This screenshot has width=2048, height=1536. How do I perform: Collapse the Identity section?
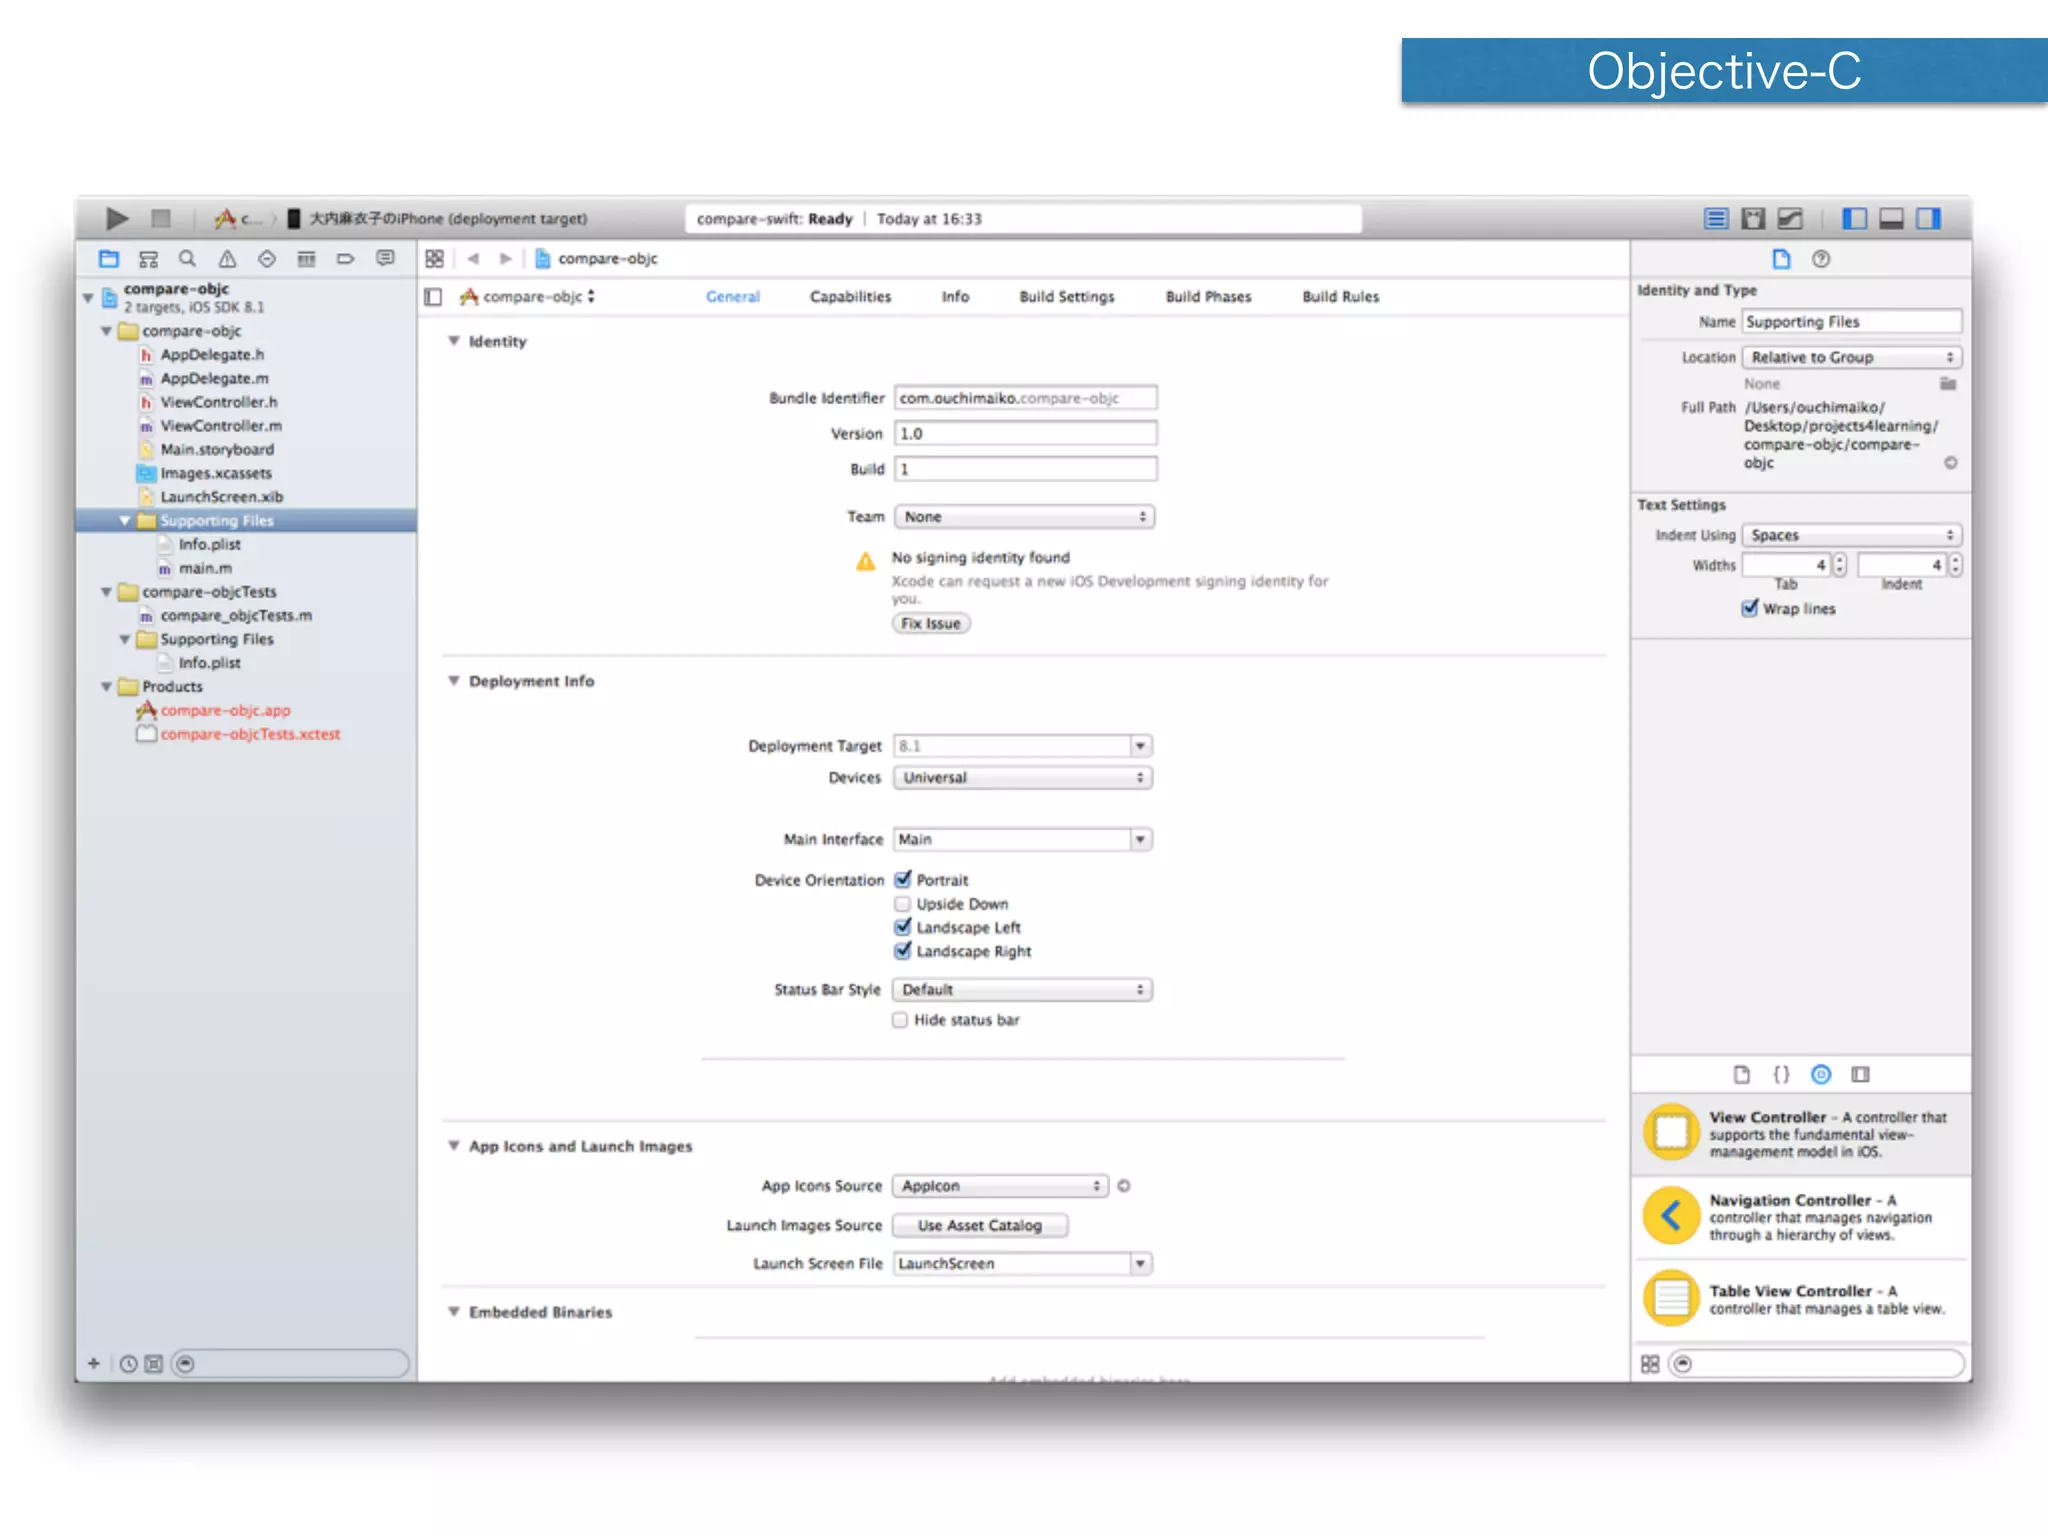[x=454, y=341]
